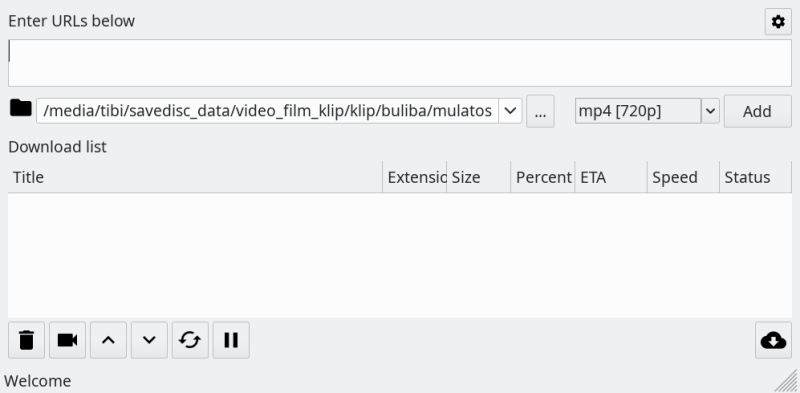This screenshot has width=800, height=393.
Task: Click the Speed column header
Action: pos(683,177)
